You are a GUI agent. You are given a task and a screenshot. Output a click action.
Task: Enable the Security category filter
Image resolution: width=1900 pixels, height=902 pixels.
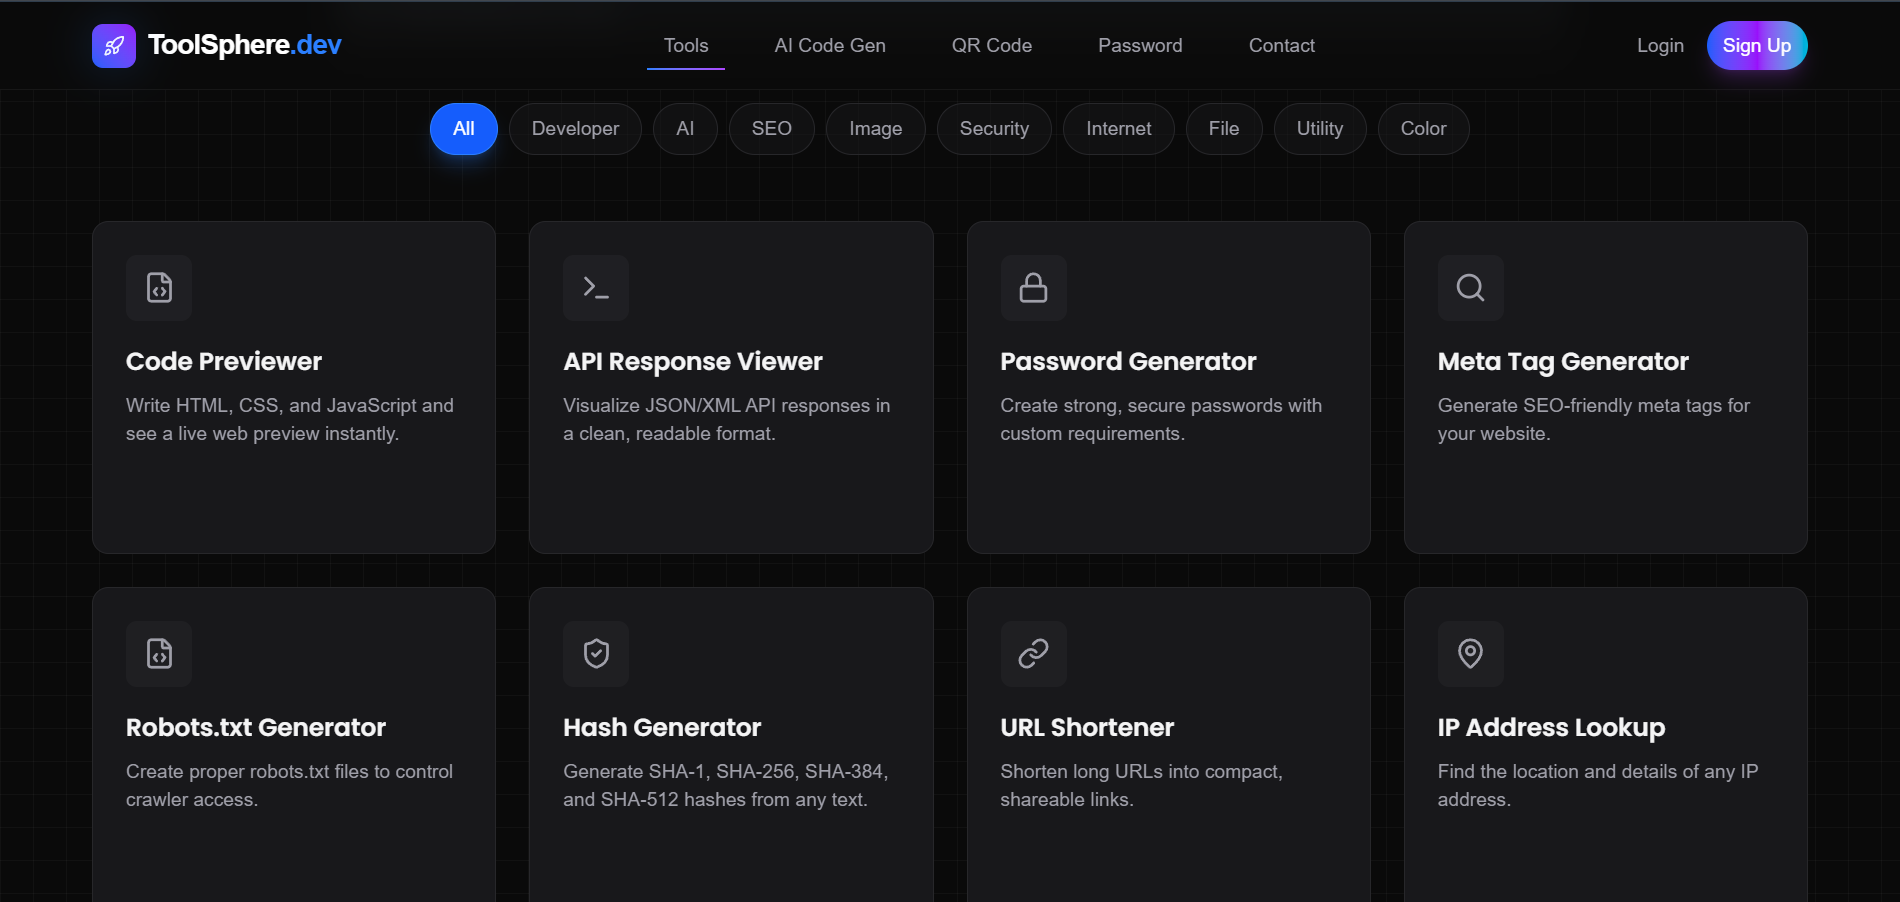click(994, 128)
